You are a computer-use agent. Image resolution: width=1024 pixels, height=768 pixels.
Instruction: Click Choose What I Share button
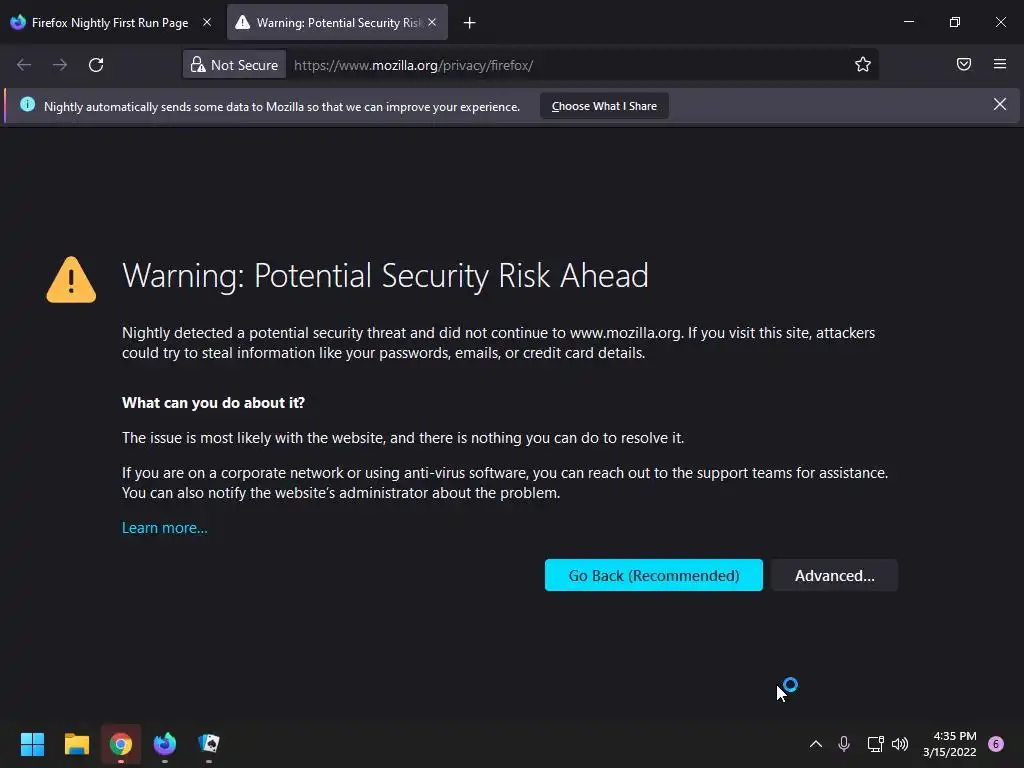click(x=604, y=106)
